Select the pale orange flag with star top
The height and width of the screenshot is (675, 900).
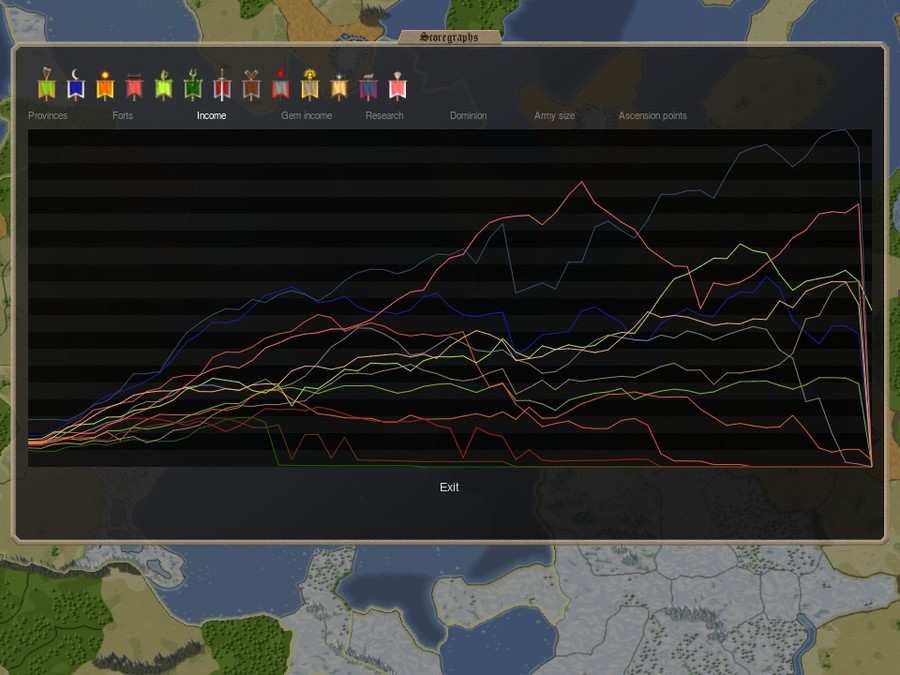tap(339, 86)
